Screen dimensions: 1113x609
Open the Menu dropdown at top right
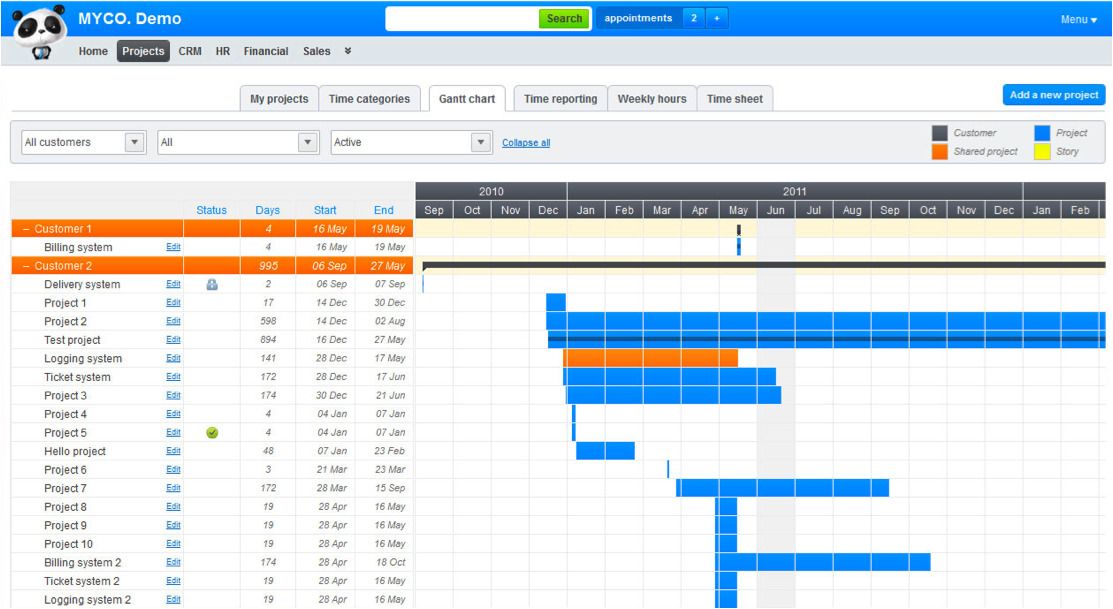click(x=1080, y=17)
